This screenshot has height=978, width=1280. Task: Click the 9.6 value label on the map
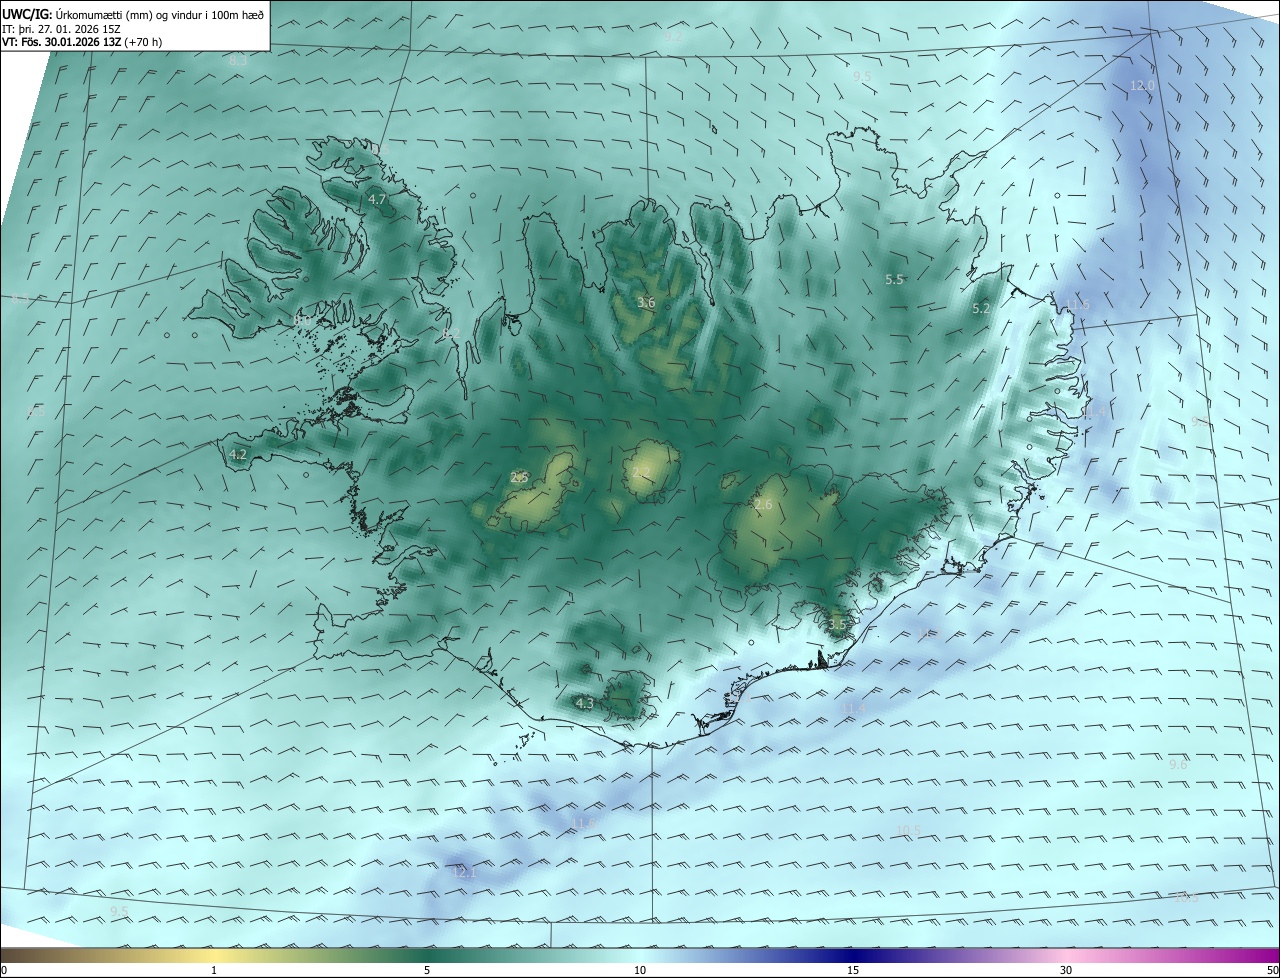pyautogui.click(x=1178, y=764)
